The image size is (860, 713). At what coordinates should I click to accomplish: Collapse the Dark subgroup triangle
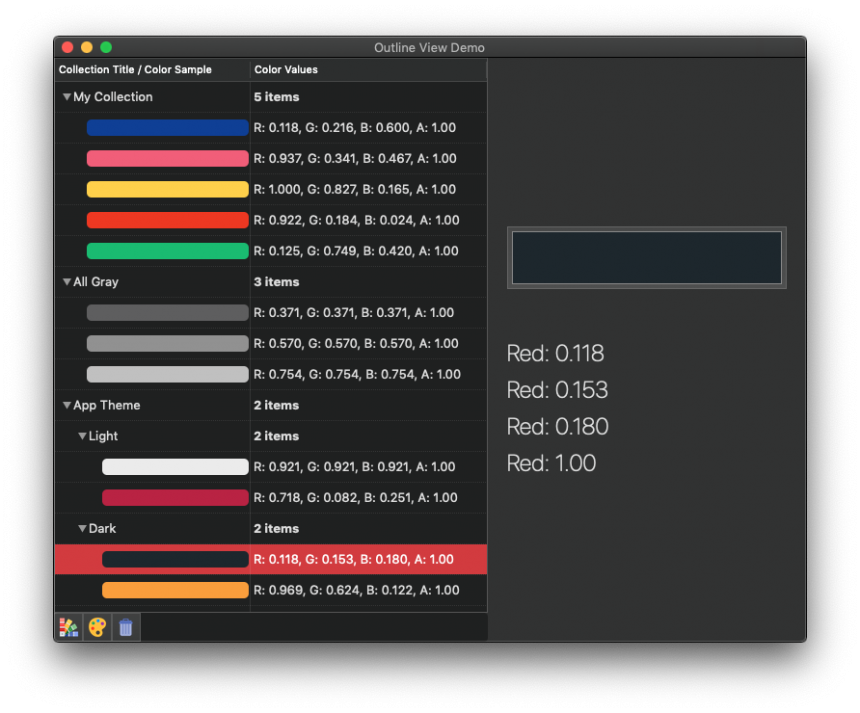[x=82, y=528]
